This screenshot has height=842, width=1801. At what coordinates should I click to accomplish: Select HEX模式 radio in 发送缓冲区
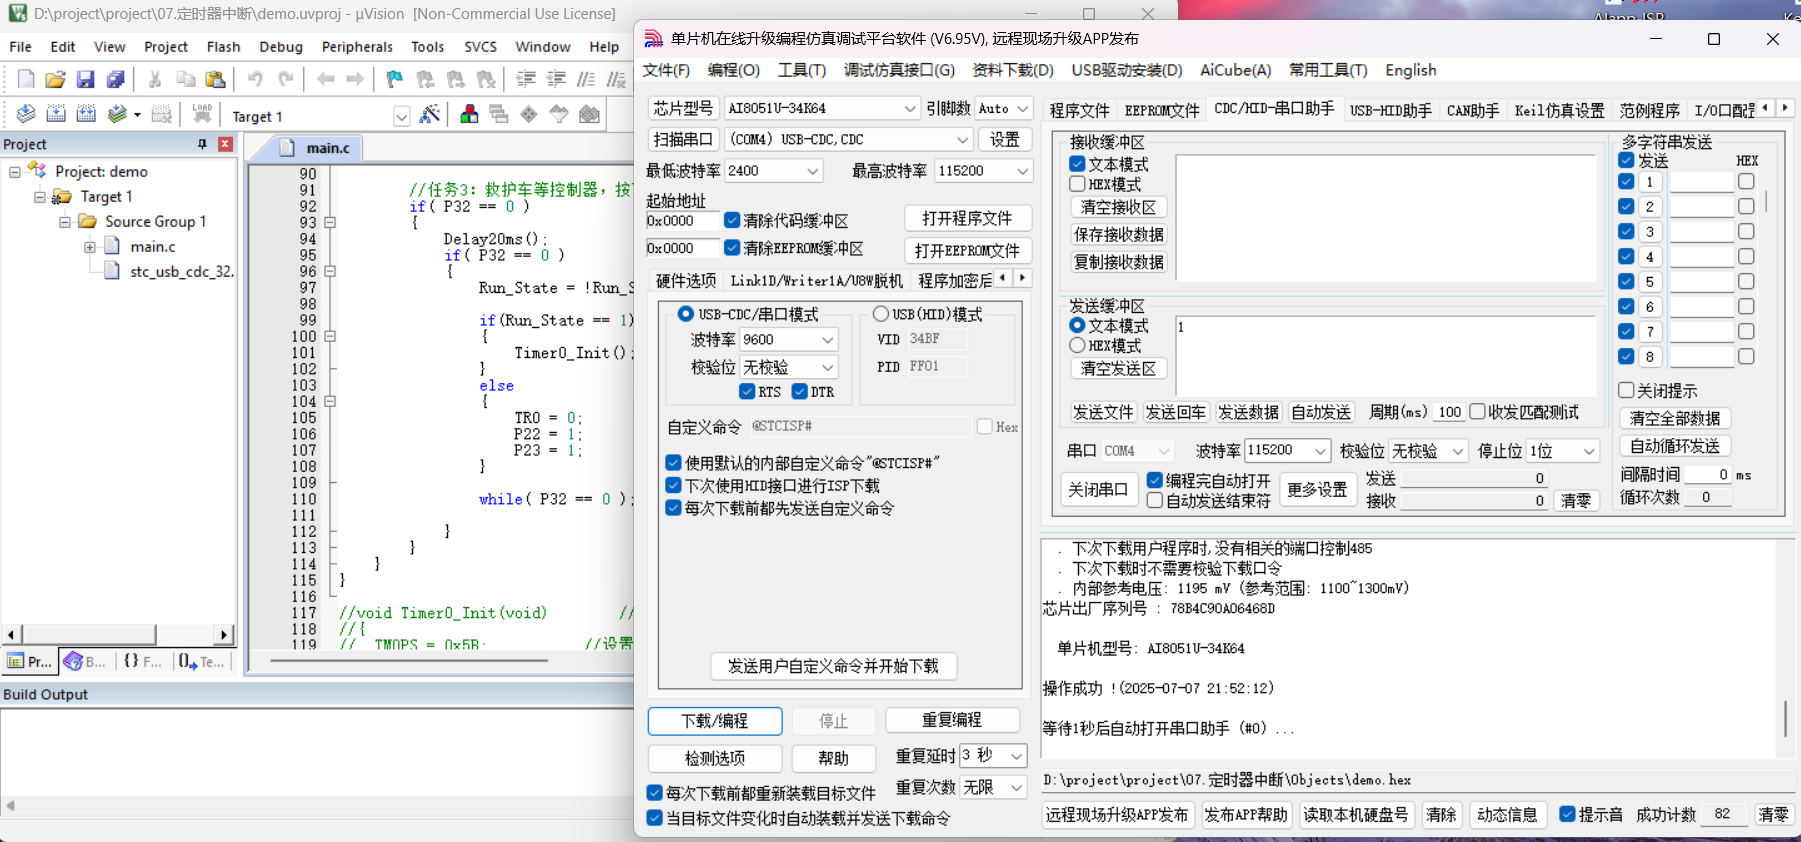1077,345
